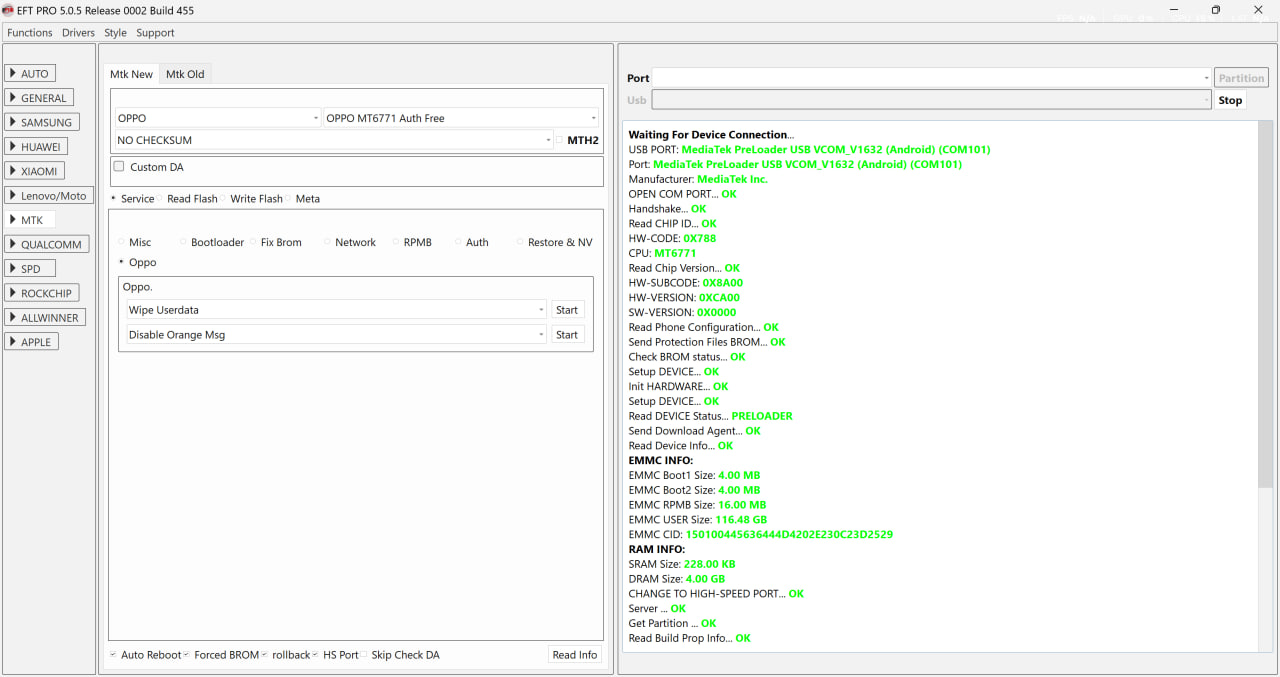Restore the window using title bar button
Screen dimensions: 1280x677
(1215, 10)
